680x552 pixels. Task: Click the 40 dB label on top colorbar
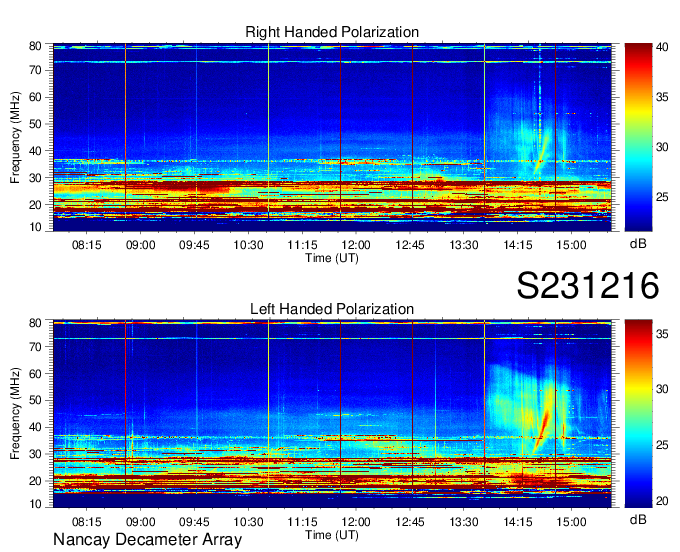[662, 47]
